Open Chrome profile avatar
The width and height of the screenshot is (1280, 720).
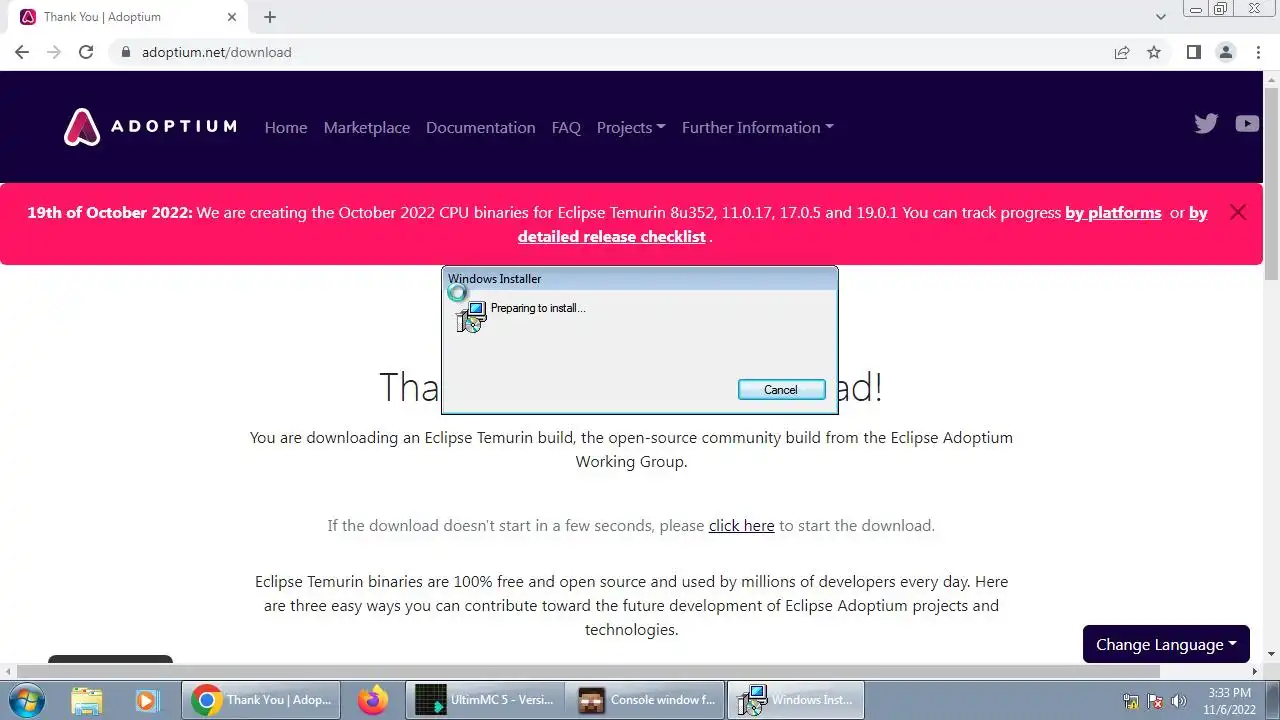1225,52
